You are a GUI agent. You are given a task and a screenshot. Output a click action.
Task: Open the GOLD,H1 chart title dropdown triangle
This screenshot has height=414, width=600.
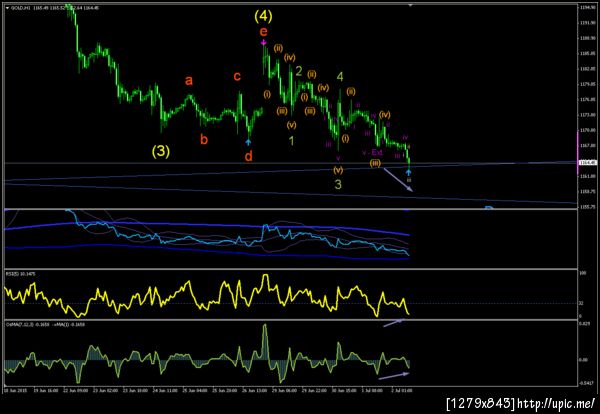point(7,8)
